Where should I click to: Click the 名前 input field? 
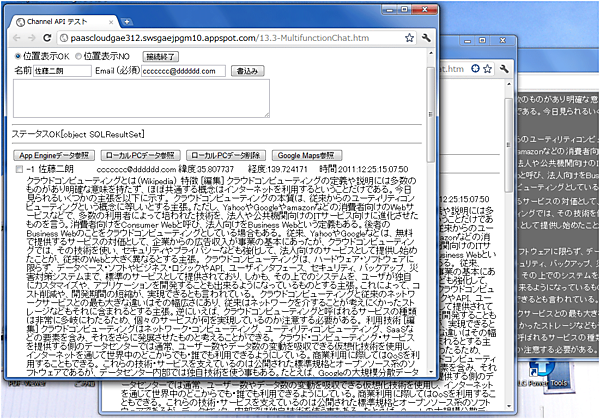pyautogui.click(x=62, y=71)
